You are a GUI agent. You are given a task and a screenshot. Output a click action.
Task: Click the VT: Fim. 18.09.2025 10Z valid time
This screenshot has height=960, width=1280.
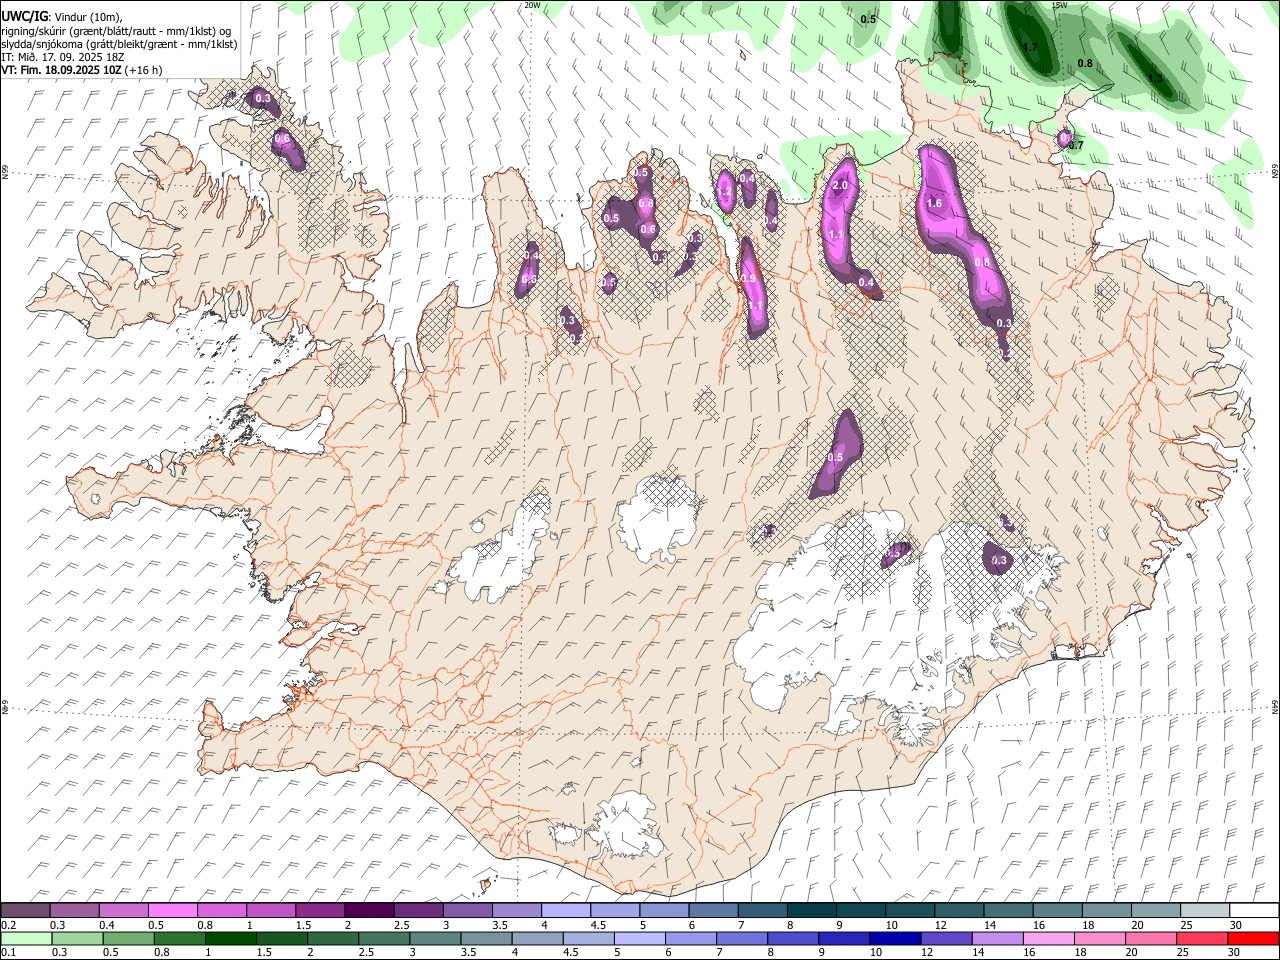pos(62,70)
